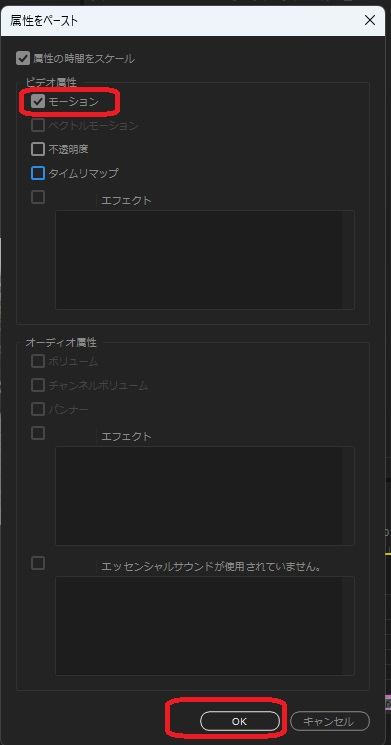Uncheck the モーション checkbox
Viewport: 391px width, 745px height.
pos(38,102)
